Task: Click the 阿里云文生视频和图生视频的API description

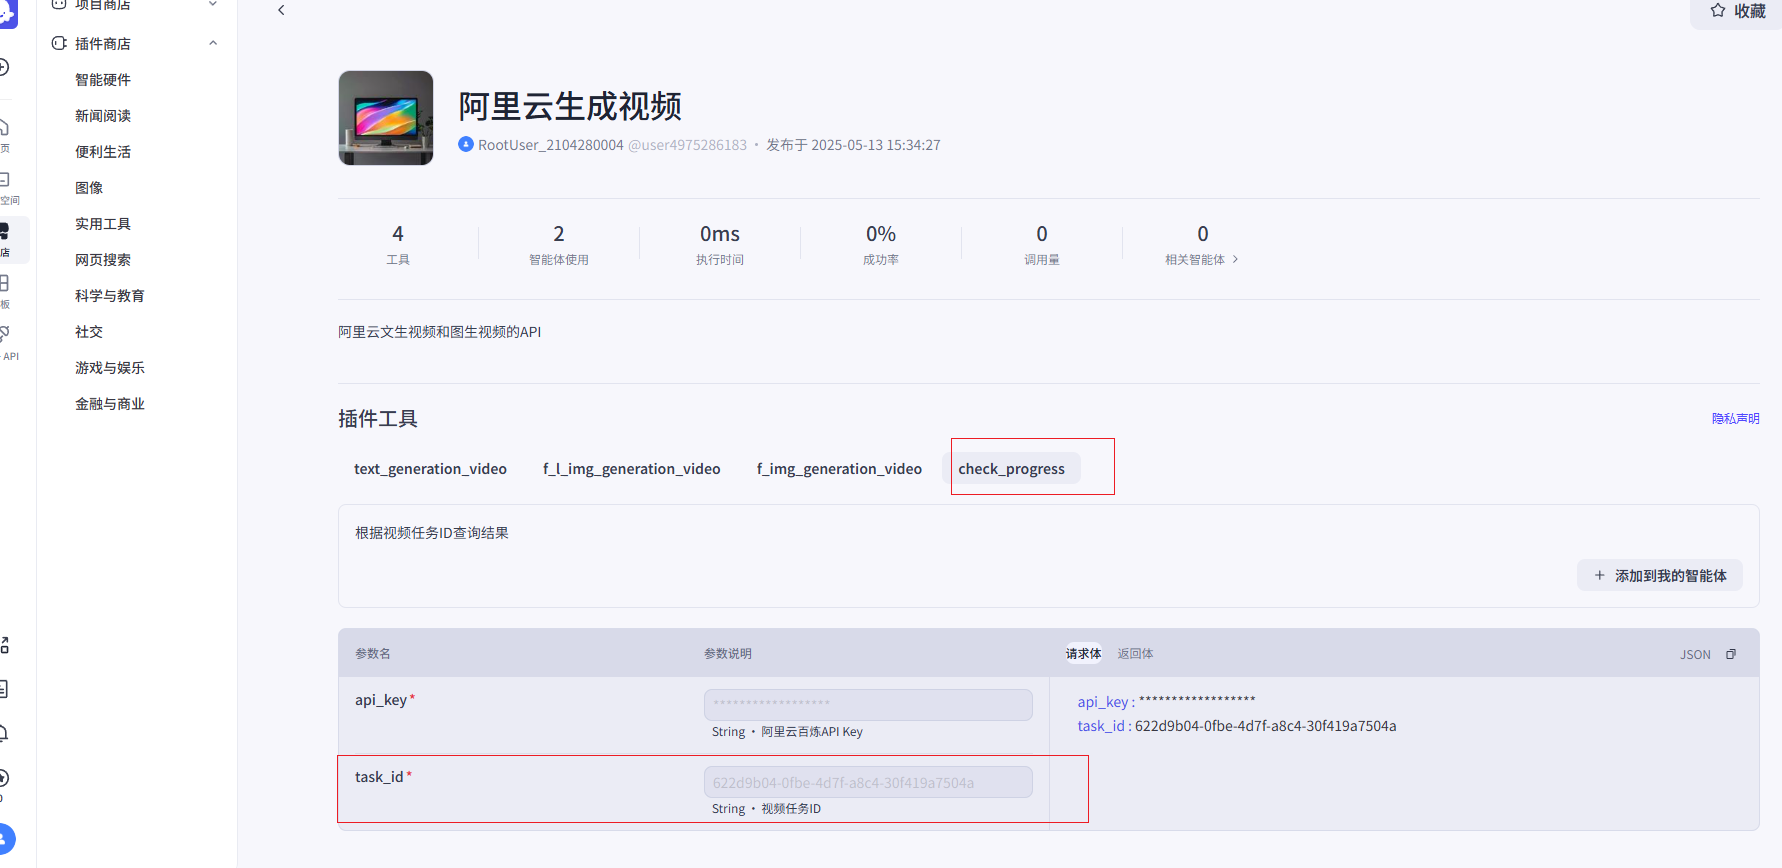Action: pos(439,332)
